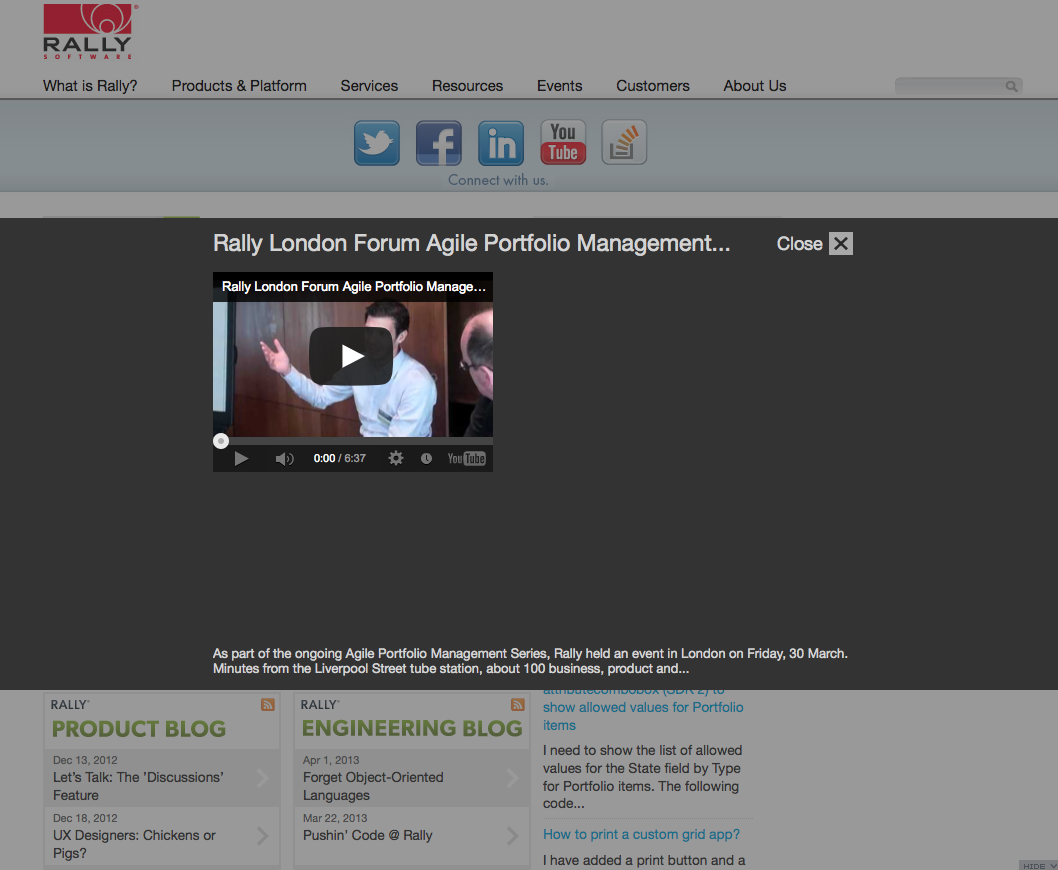Click the Stack Overflow icon
Viewport: 1058px width, 870px height.
[624, 143]
